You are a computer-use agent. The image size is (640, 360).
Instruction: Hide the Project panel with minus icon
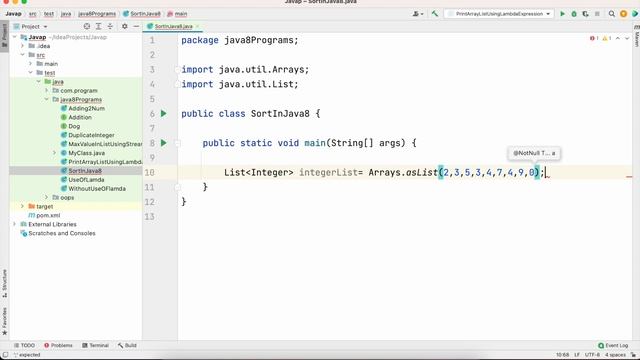point(136,26)
